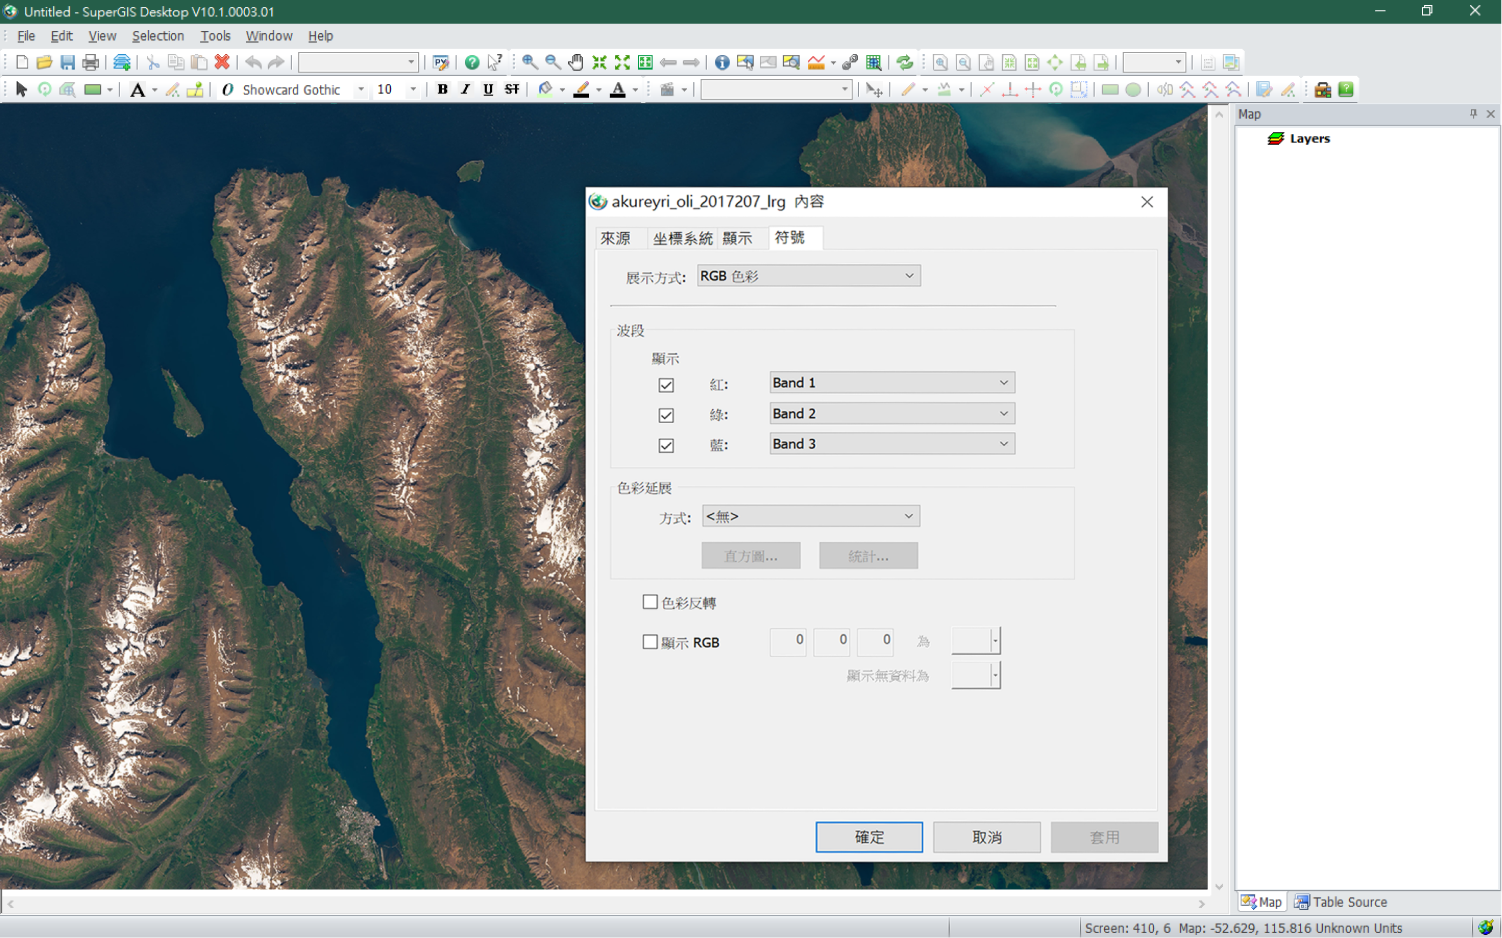Check the 顯示 RGB checkbox
1502x938 pixels.
(650, 641)
